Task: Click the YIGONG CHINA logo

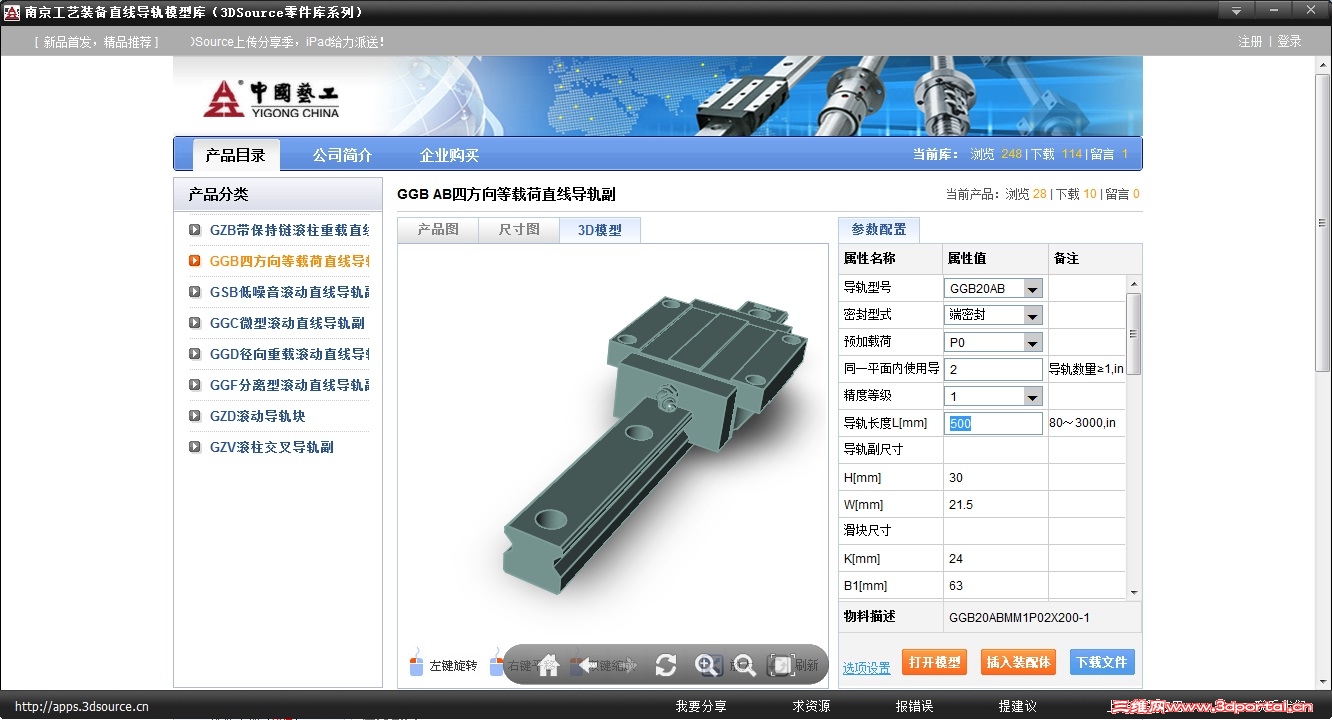Action: pyautogui.click(x=272, y=98)
